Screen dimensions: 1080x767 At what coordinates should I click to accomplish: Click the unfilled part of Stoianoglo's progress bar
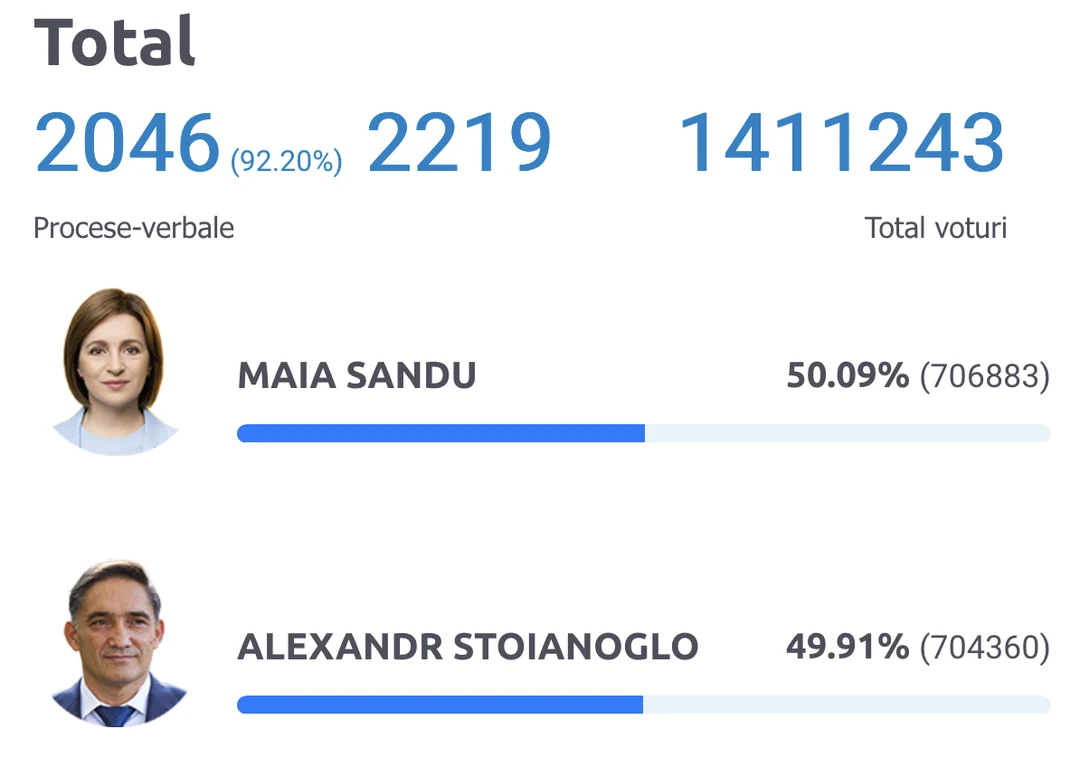coord(846,705)
